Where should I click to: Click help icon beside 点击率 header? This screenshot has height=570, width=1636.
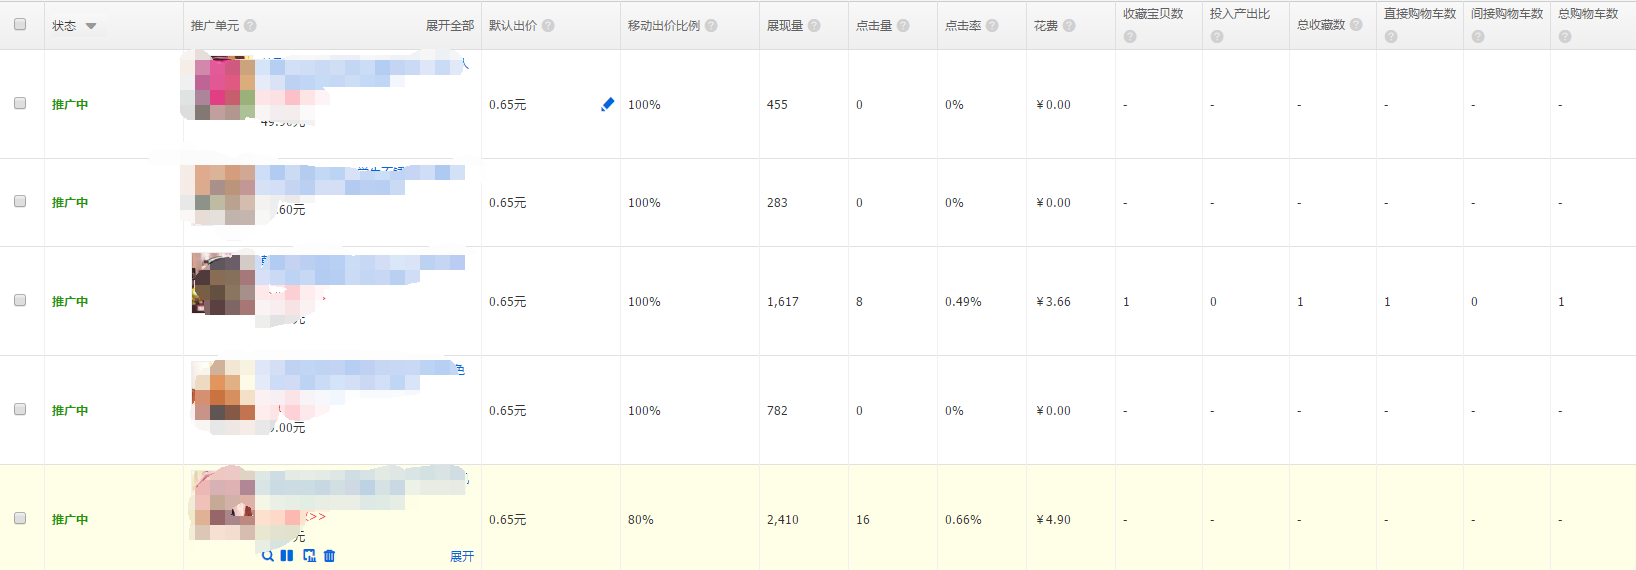point(992,26)
